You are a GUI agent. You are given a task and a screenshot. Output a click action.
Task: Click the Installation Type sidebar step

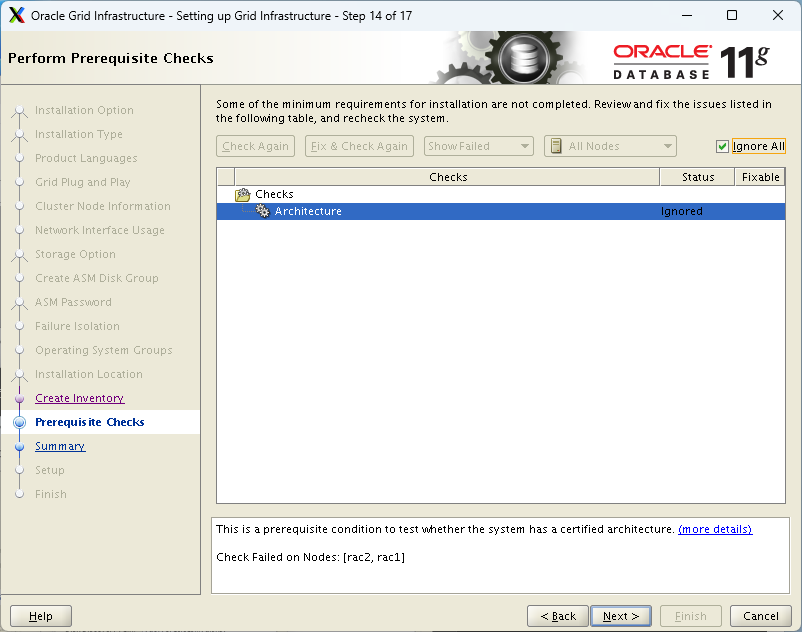(79, 134)
